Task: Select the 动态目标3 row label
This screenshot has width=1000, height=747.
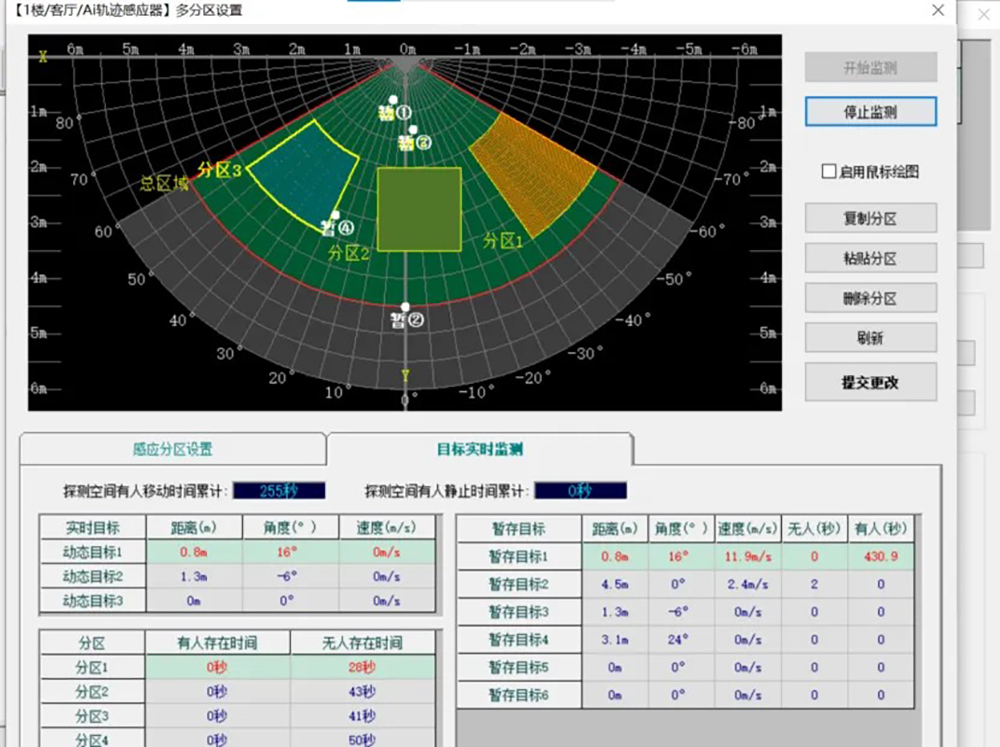Action: pos(93,600)
